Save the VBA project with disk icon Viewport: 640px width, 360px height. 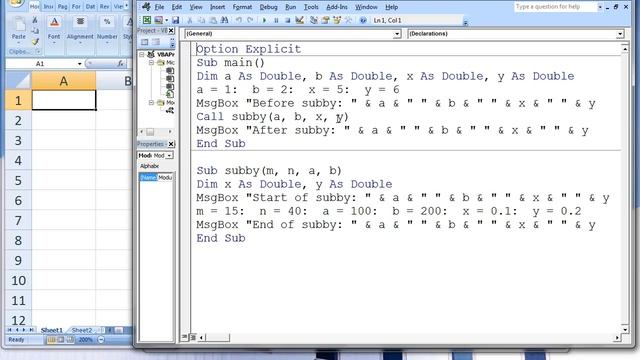[x=176, y=20]
